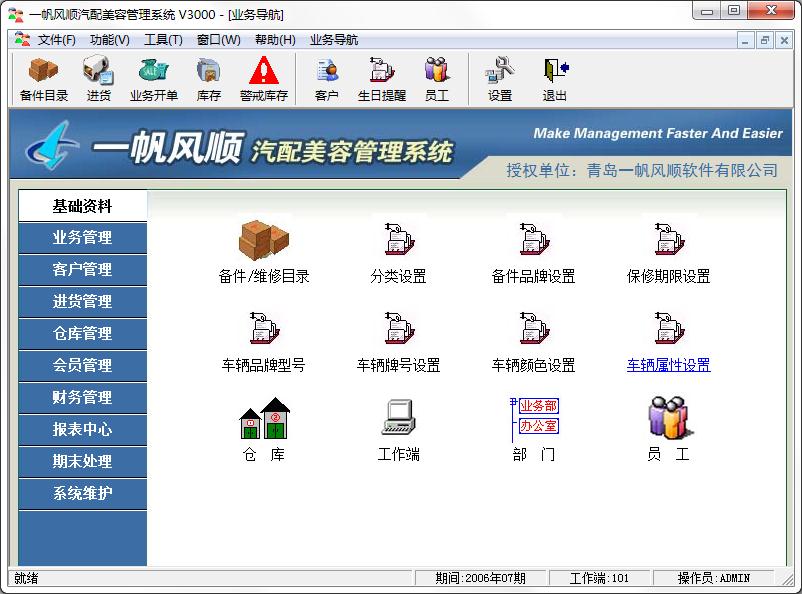Click the app icon in menu bar

click(x=21, y=39)
